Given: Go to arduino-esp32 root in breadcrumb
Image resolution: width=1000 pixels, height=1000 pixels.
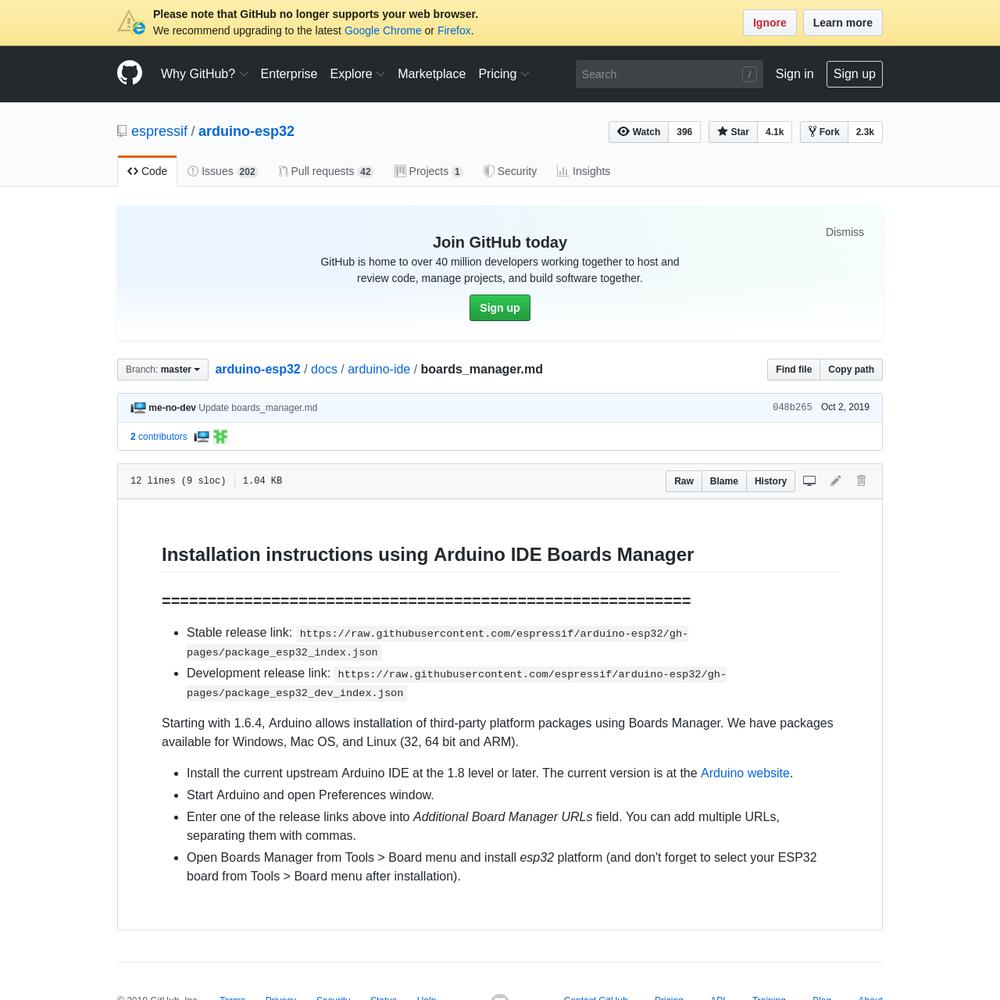Looking at the screenshot, I should point(258,369).
